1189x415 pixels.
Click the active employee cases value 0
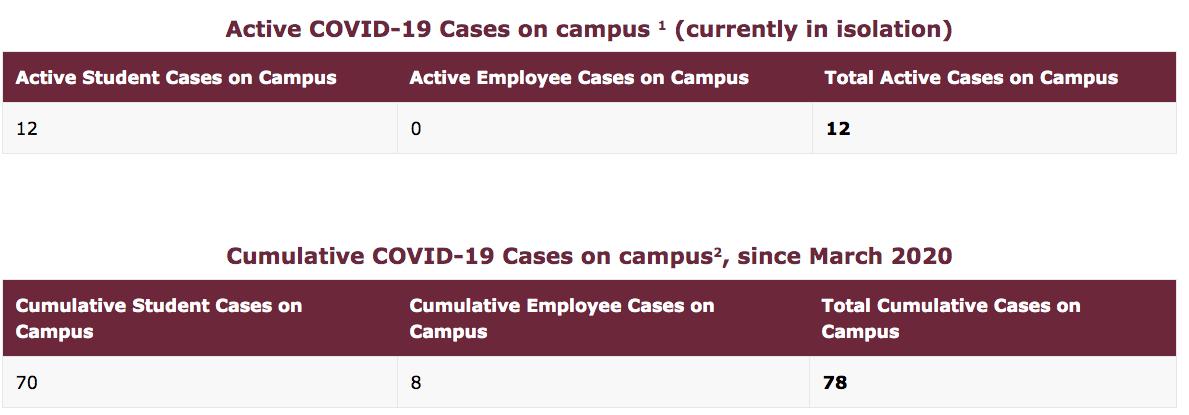coord(416,129)
